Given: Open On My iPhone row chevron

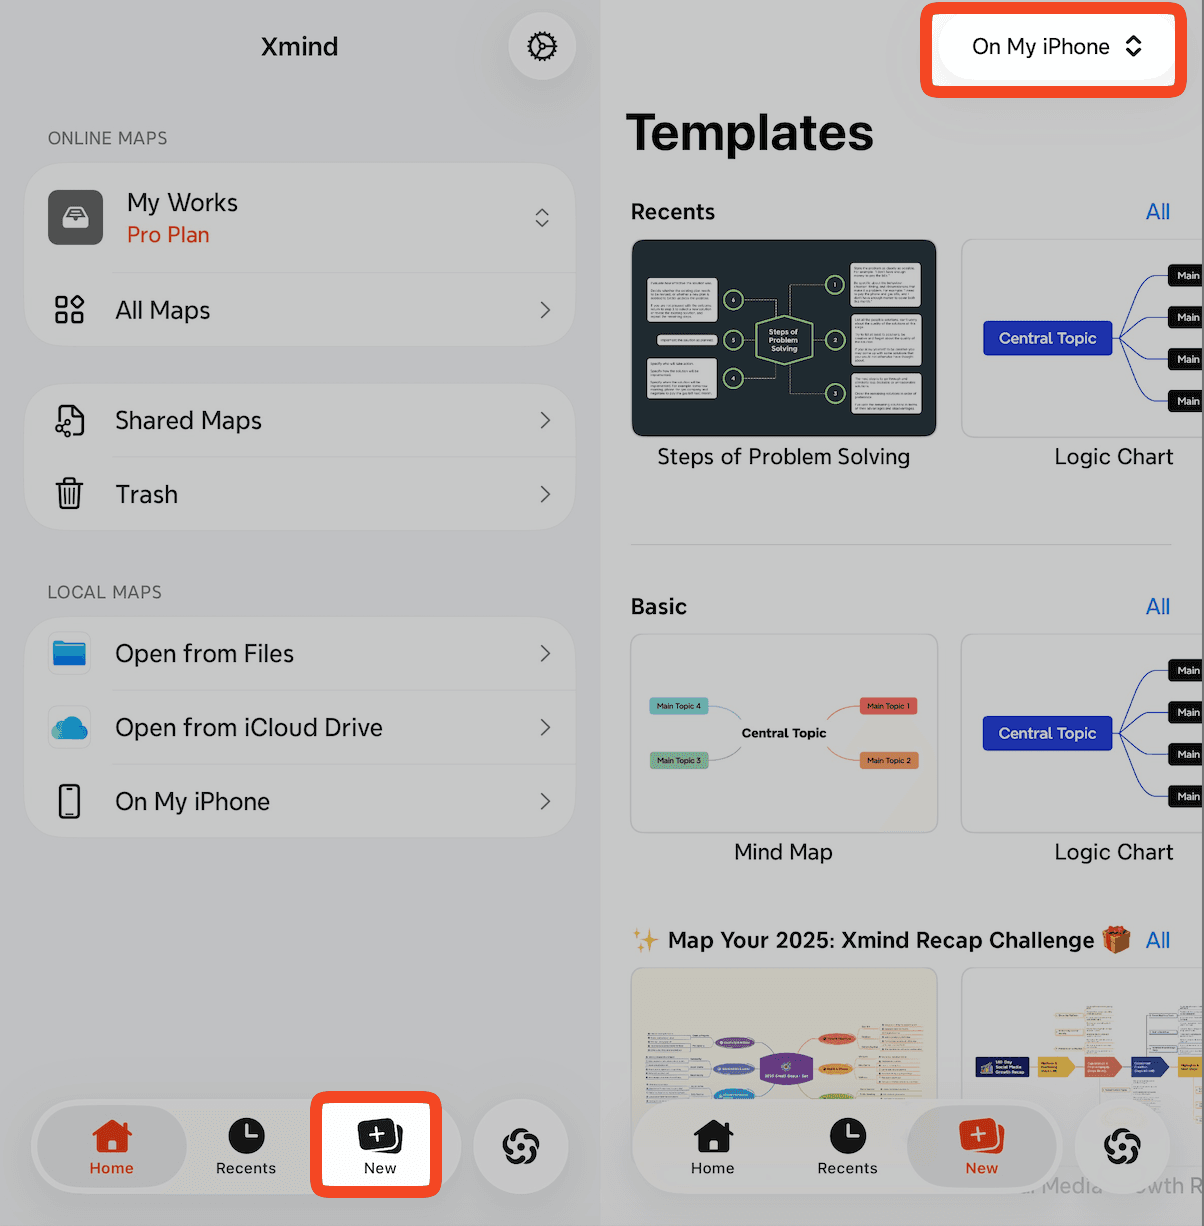Looking at the screenshot, I should point(545,801).
